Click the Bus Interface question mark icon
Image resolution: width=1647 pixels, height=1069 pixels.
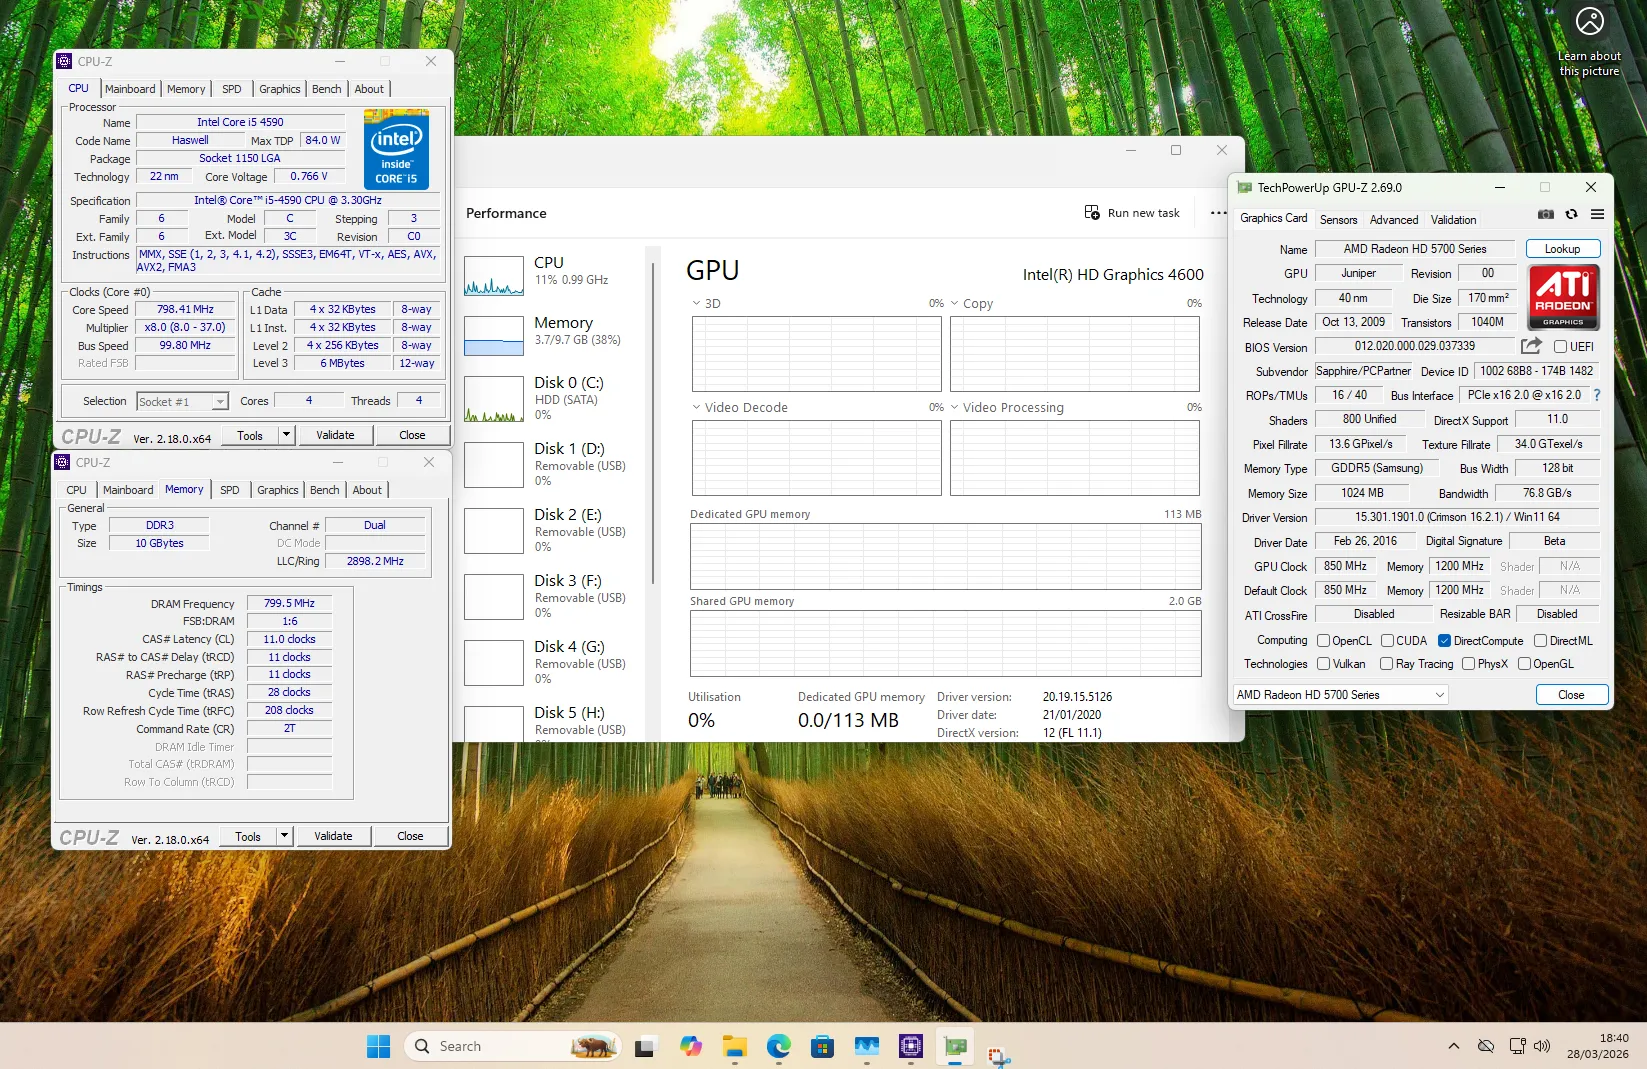click(x=1597, y=395)
